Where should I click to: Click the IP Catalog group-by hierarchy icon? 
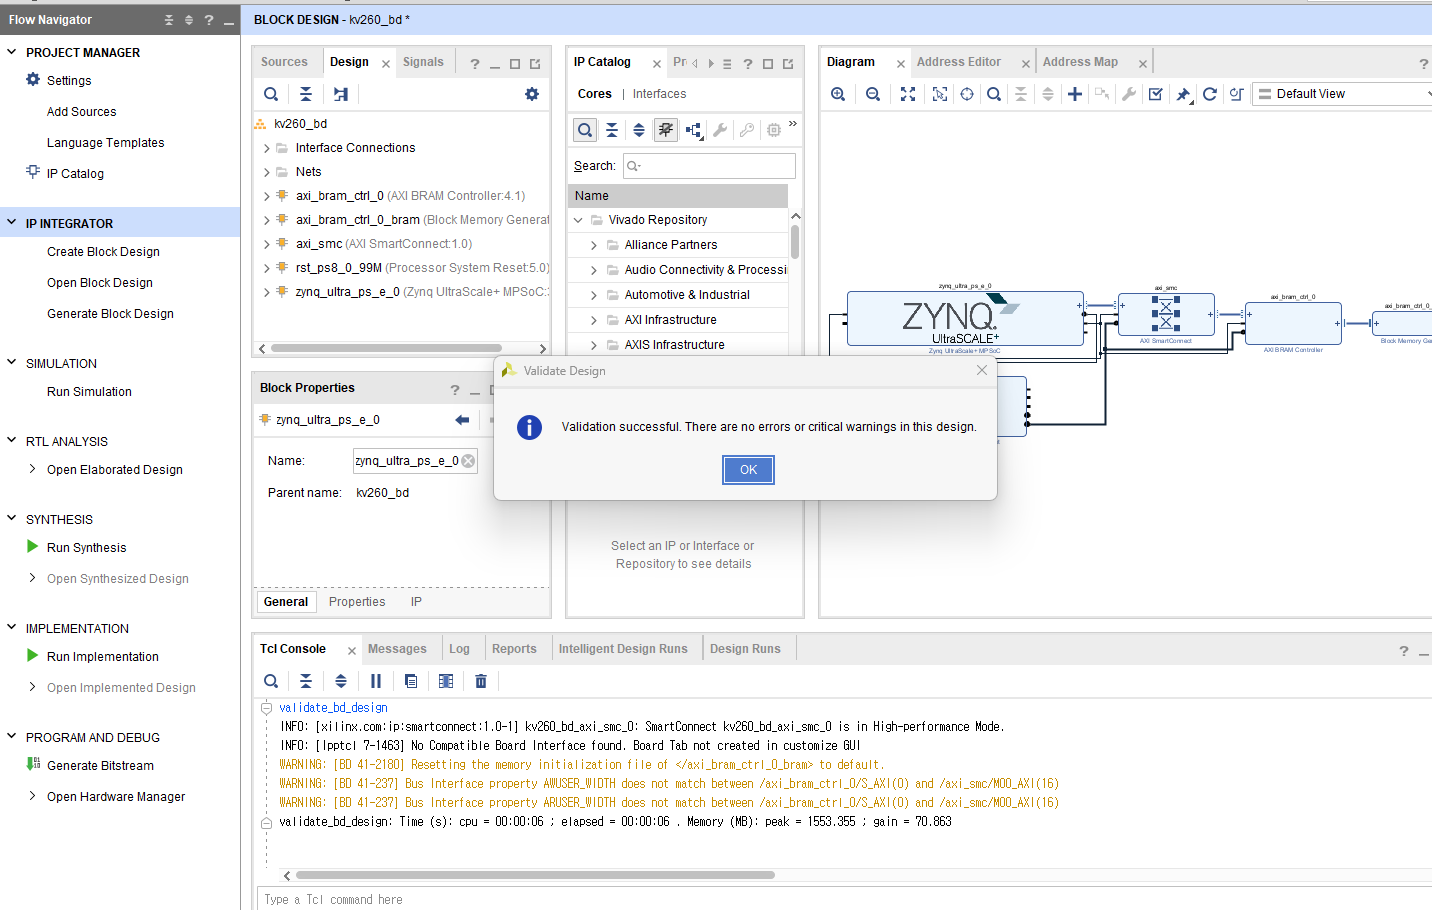coord(693,130)
